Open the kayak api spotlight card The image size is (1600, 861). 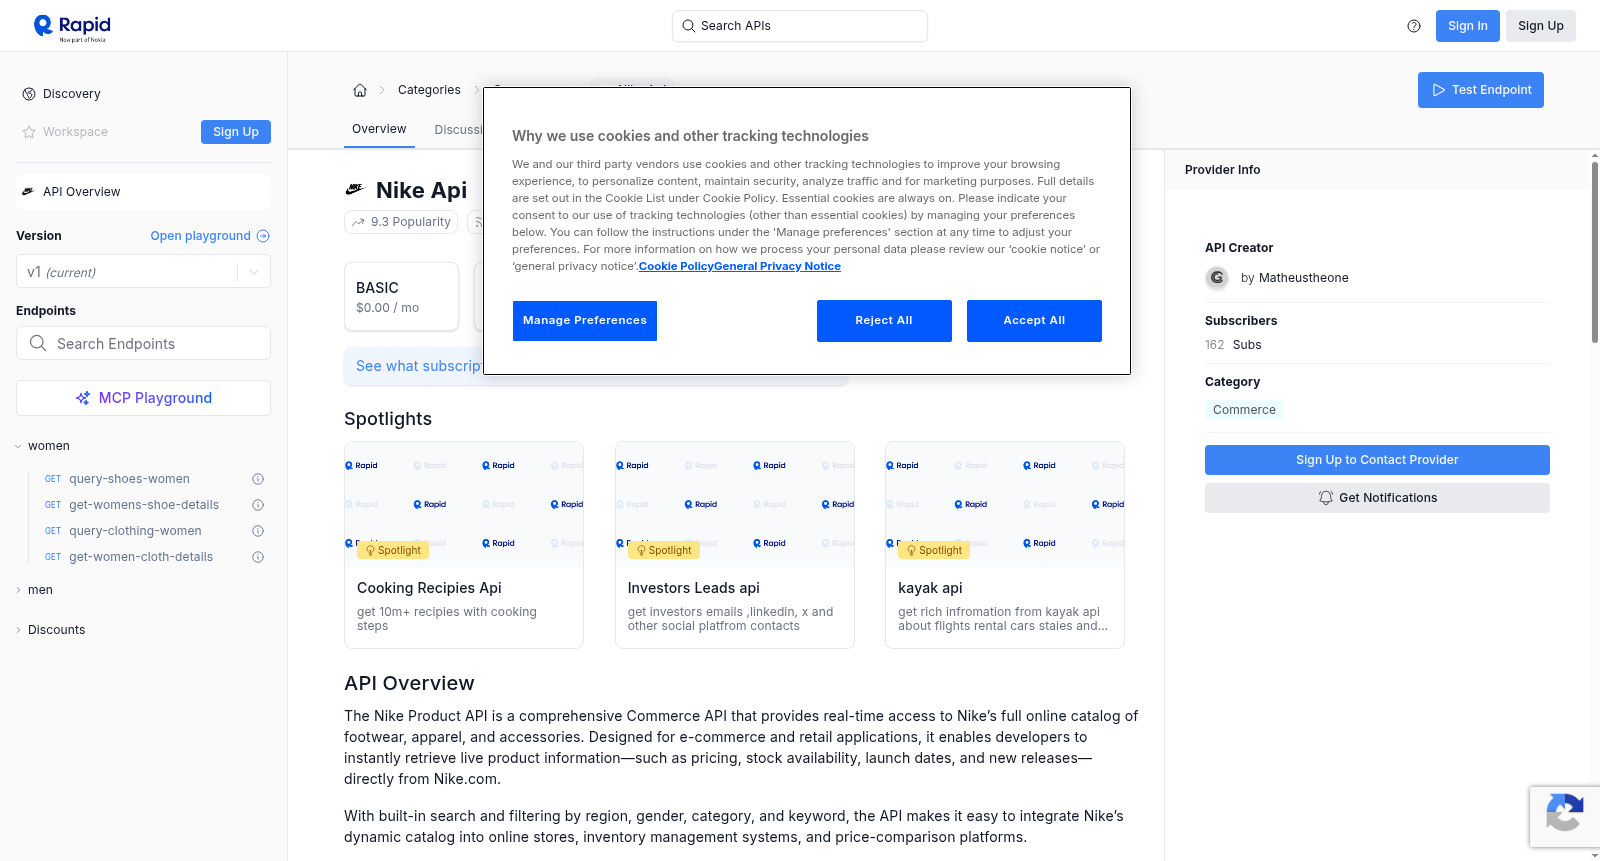(1005, 545)
